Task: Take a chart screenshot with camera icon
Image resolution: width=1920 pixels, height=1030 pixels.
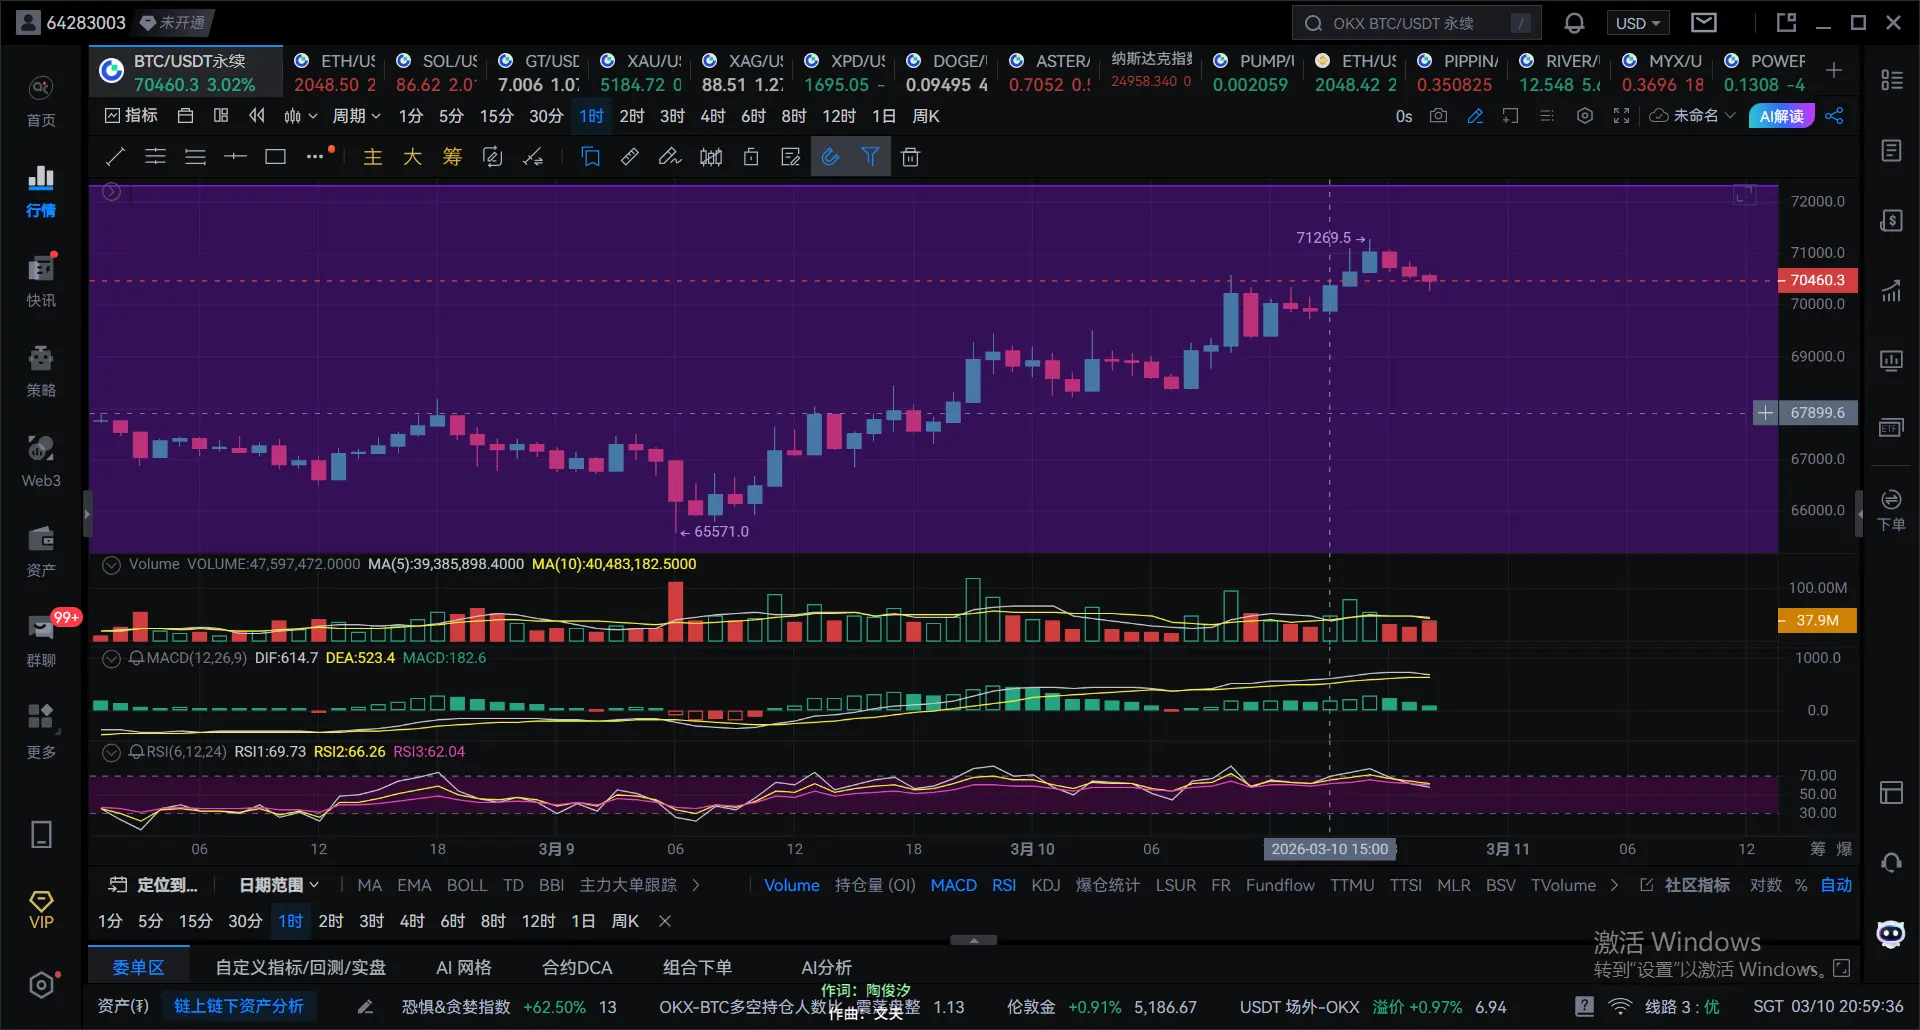Action: click(x=1438, y=116)
